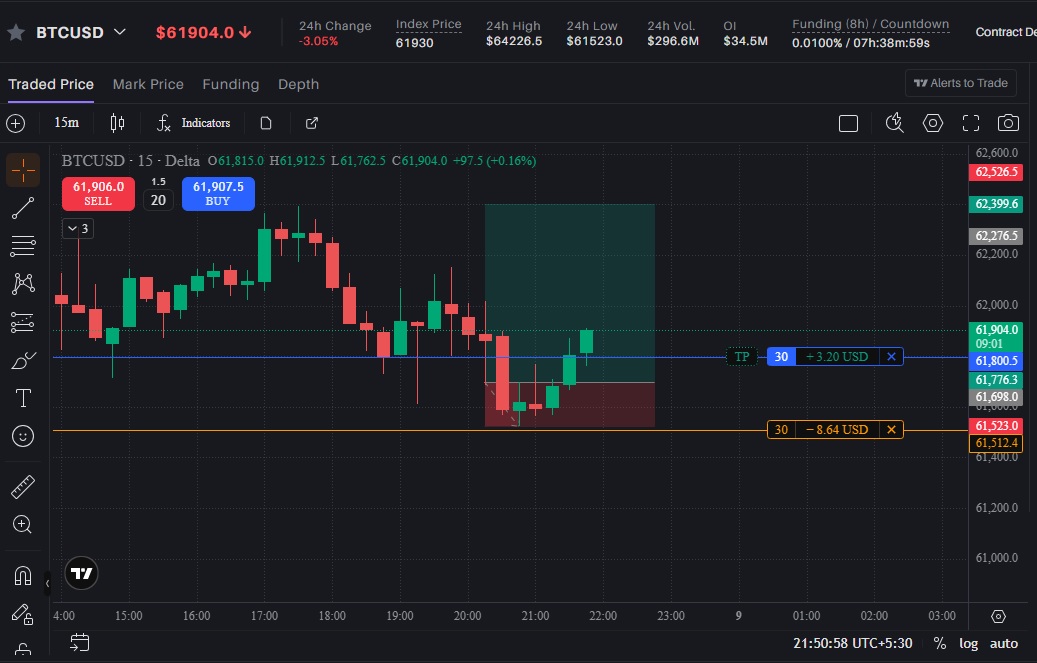1037x663 pixels.
Task: Change the candlestick chart style
Action: (x=117, y=123)
